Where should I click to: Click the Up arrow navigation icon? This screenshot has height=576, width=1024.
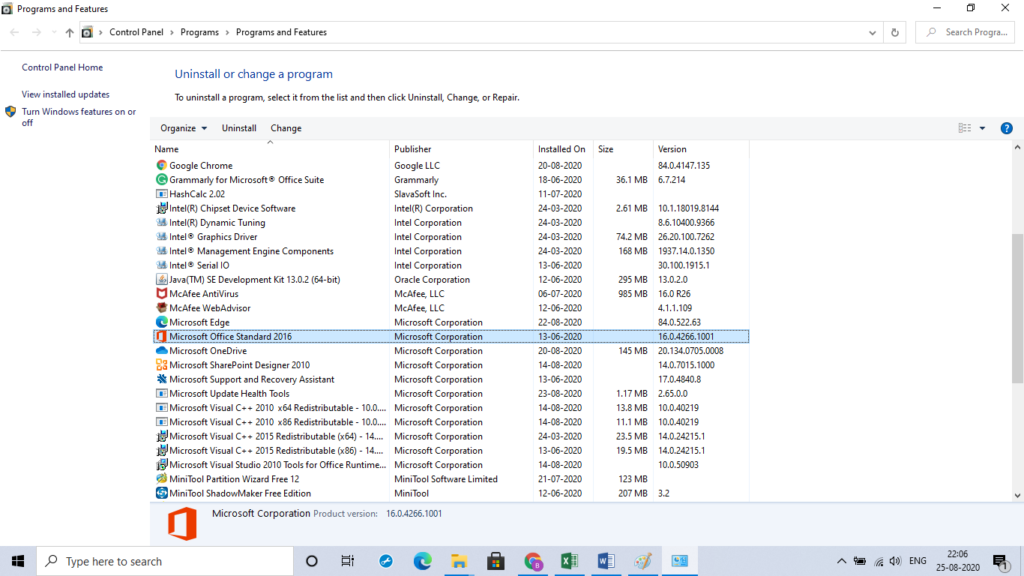click(x=69, y=32)
